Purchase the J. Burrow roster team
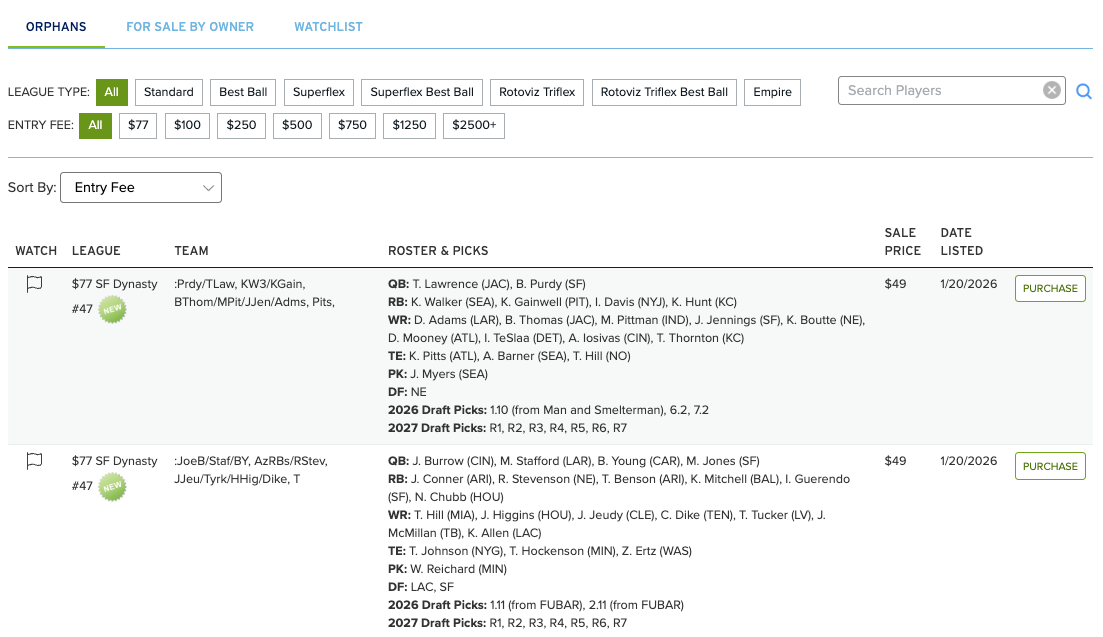The height and width of the screenshot is (637, 1103). (x=1050, y=466)
